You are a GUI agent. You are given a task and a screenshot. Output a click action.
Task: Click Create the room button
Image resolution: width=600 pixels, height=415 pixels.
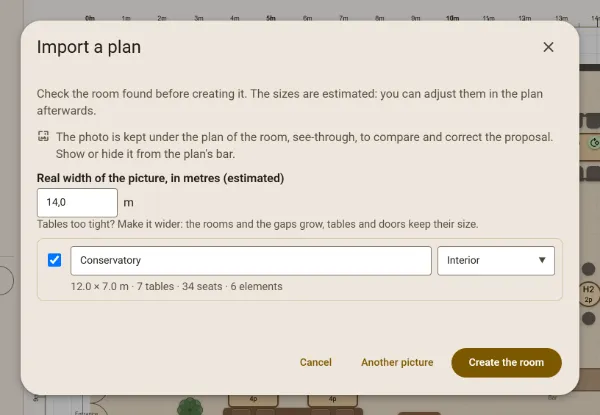coord(506,362)
